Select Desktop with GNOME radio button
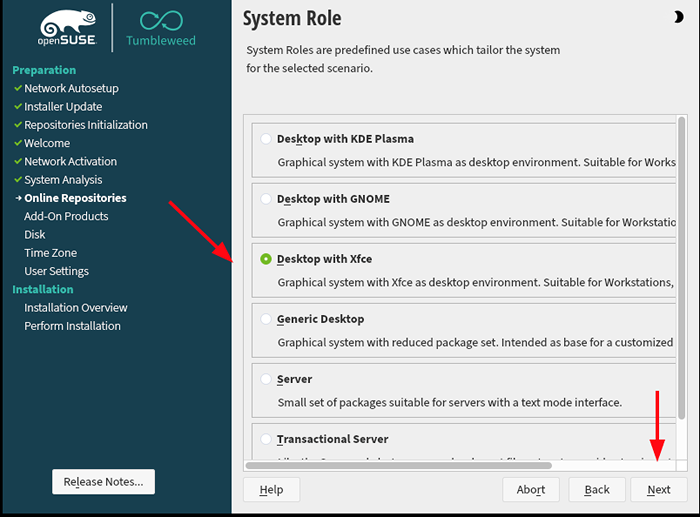 click(x=266, y=199)
